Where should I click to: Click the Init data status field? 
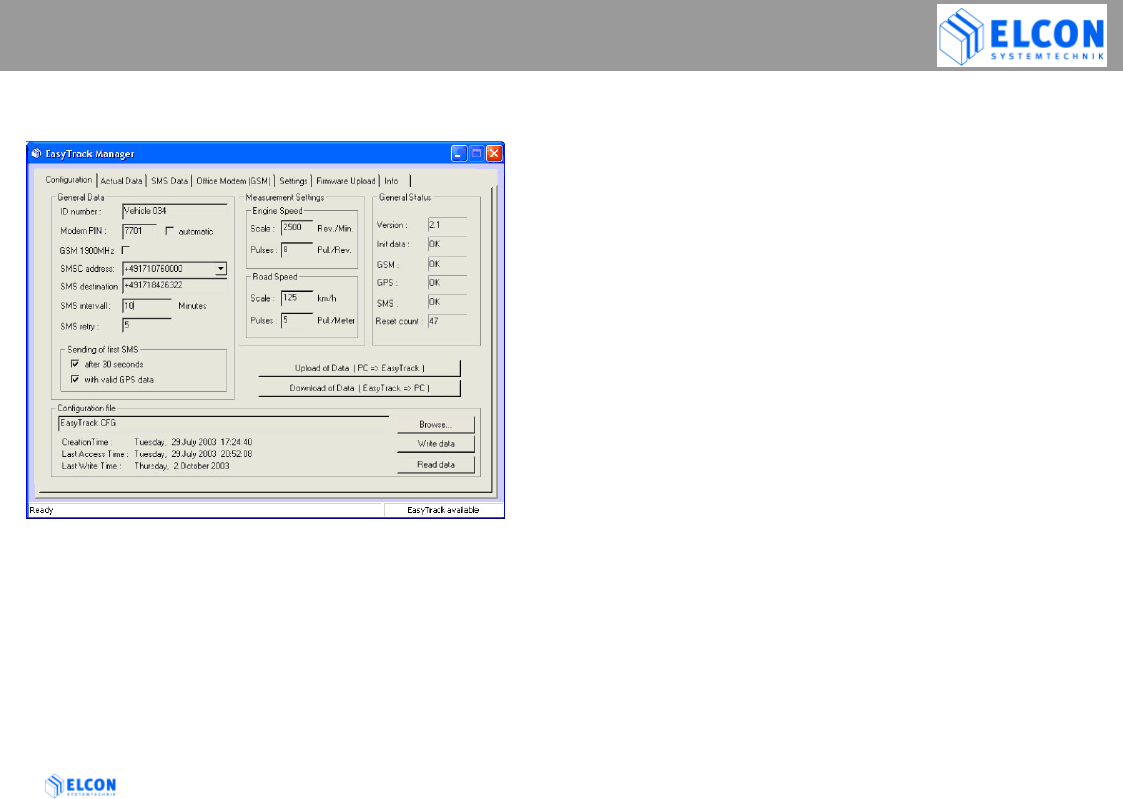pos(448,244)
